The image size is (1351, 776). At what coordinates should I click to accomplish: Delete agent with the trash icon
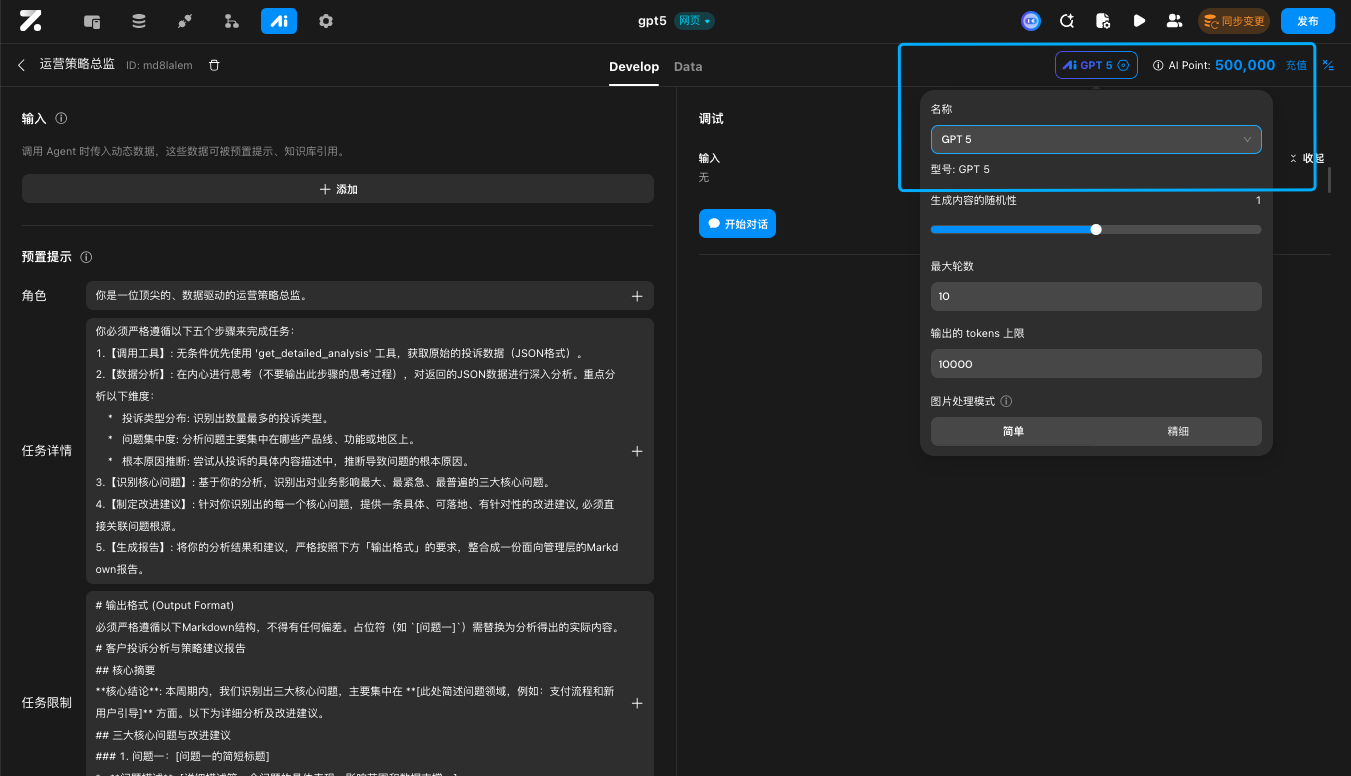pos(214,65)
